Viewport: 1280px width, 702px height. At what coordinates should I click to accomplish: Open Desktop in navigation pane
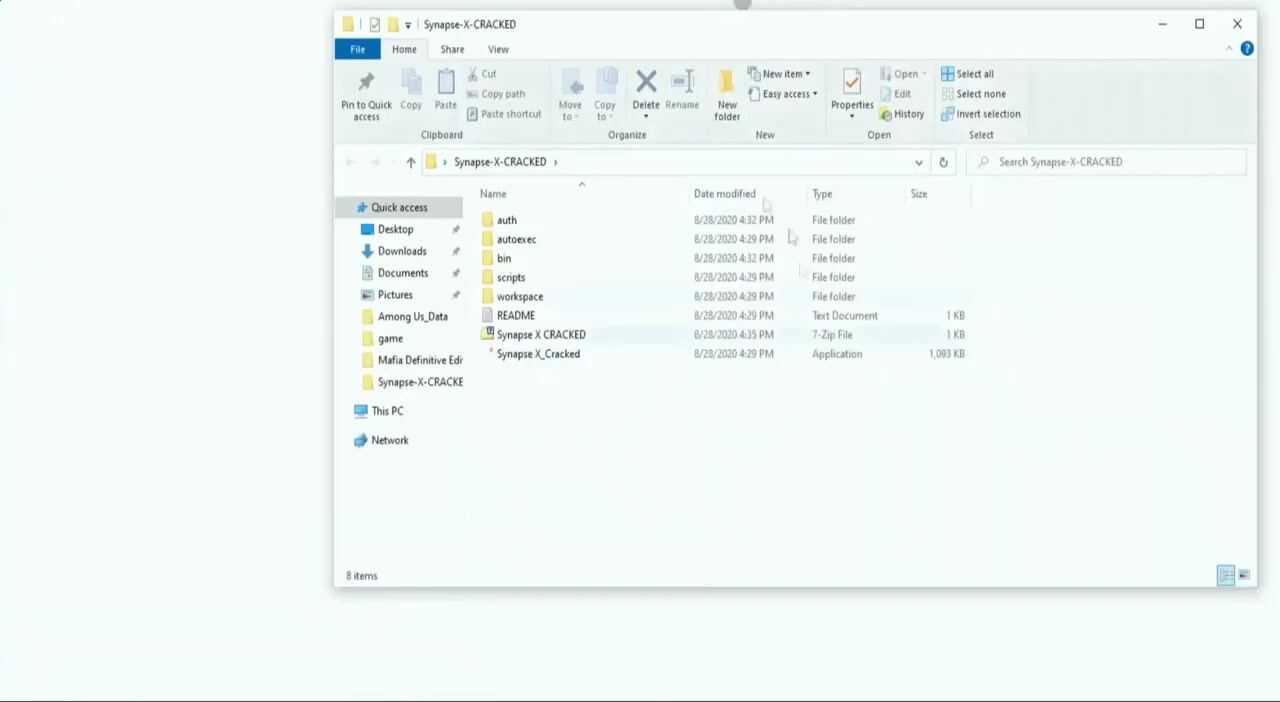[395, 230]
